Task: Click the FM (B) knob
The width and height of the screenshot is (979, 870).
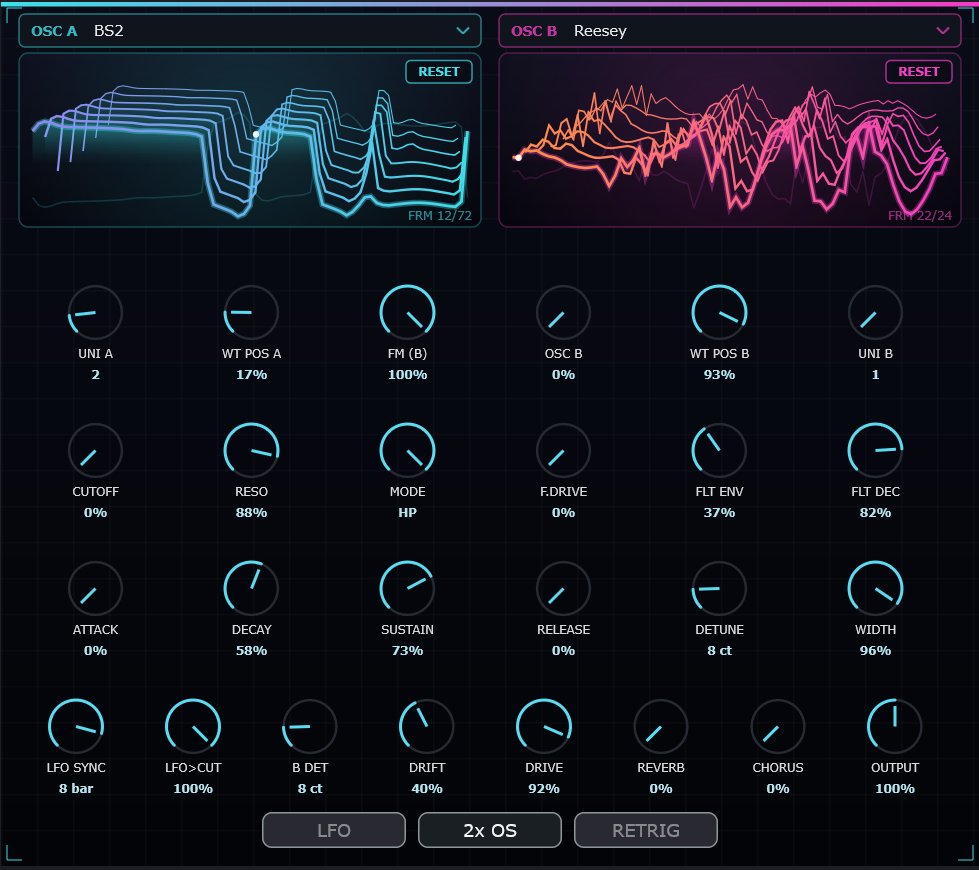Action: click(x=408, y=313)
